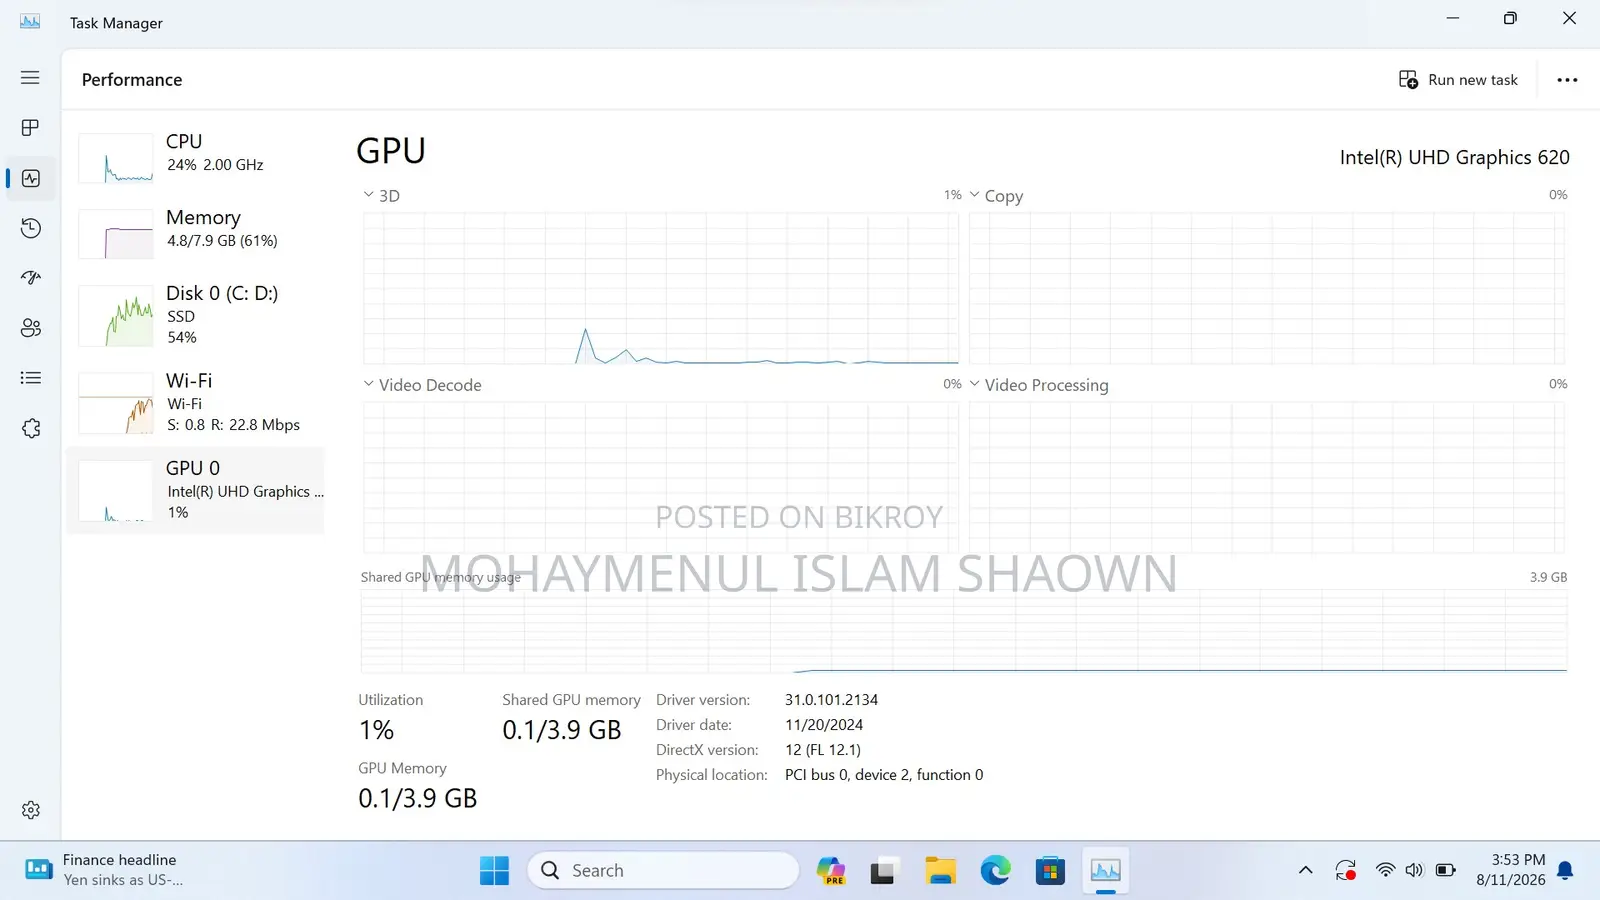
Task: Open File Explorer from the taskbar
Action: click(940, 871)
